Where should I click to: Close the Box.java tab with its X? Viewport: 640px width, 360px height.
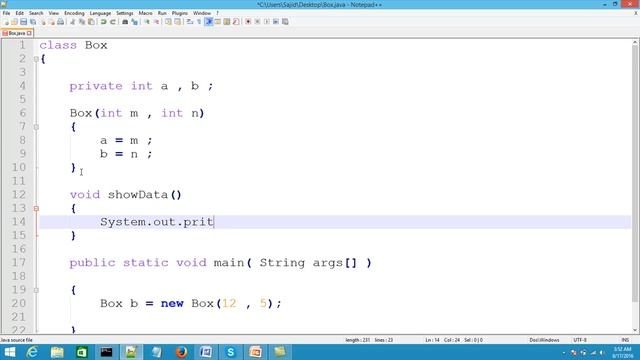pos(29,33)
